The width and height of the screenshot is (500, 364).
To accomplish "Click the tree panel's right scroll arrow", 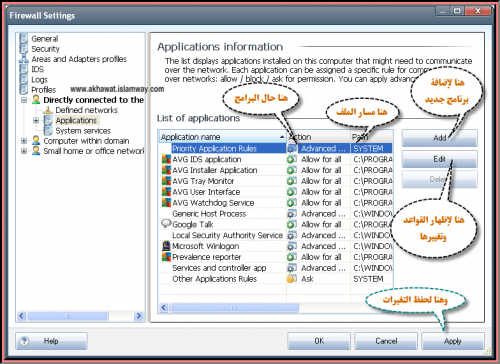I will [x=139, y=315].
